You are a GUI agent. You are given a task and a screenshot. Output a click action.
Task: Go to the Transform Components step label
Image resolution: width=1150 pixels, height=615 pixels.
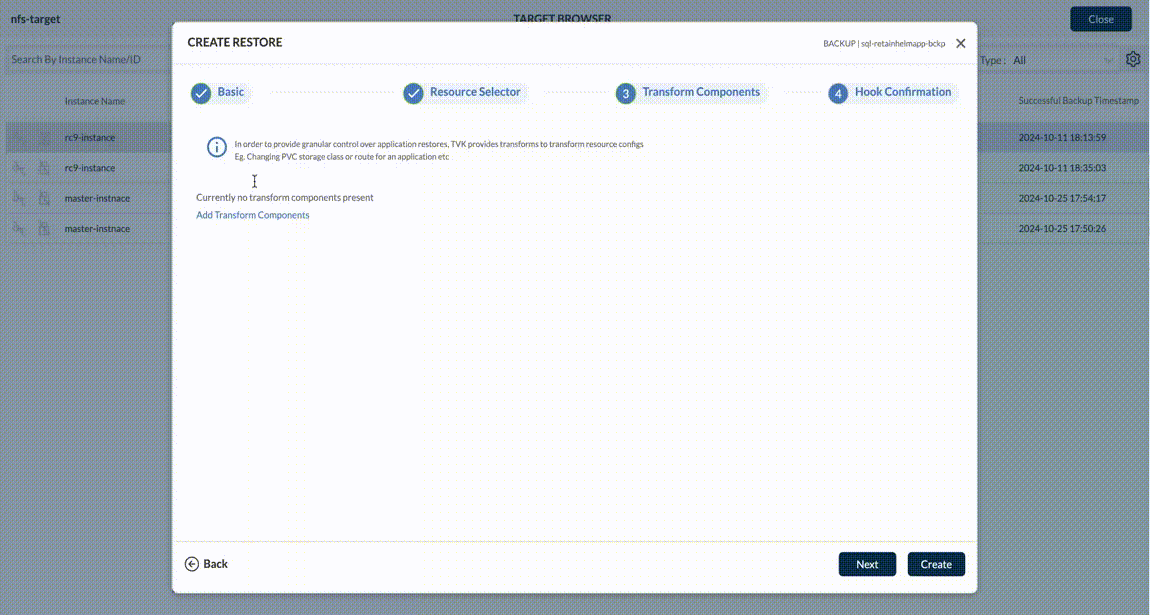[701, 92]
